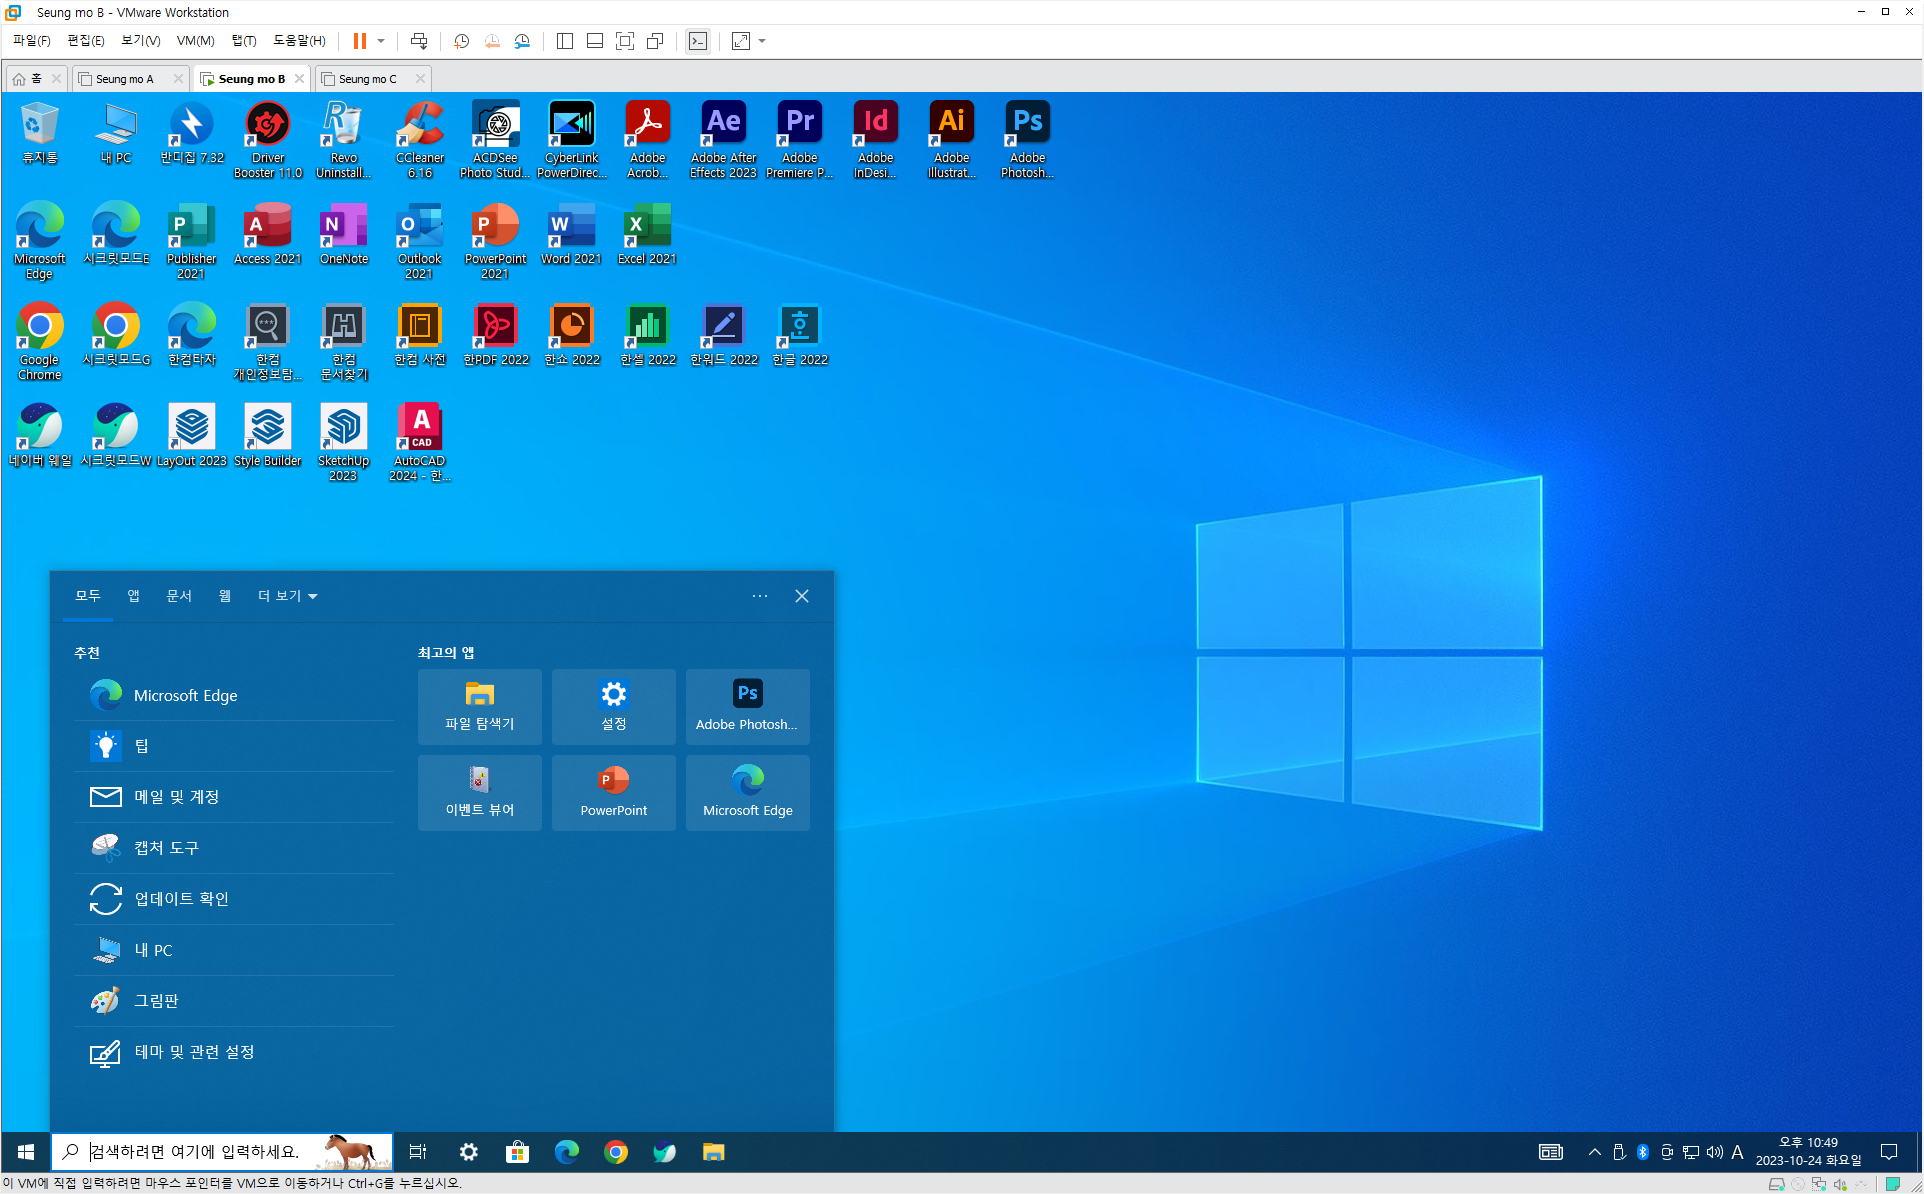The image size is (1924, 1194).
Task: Open Adobe After Effects 2023 desktop icon
Action: pos(723,139)
